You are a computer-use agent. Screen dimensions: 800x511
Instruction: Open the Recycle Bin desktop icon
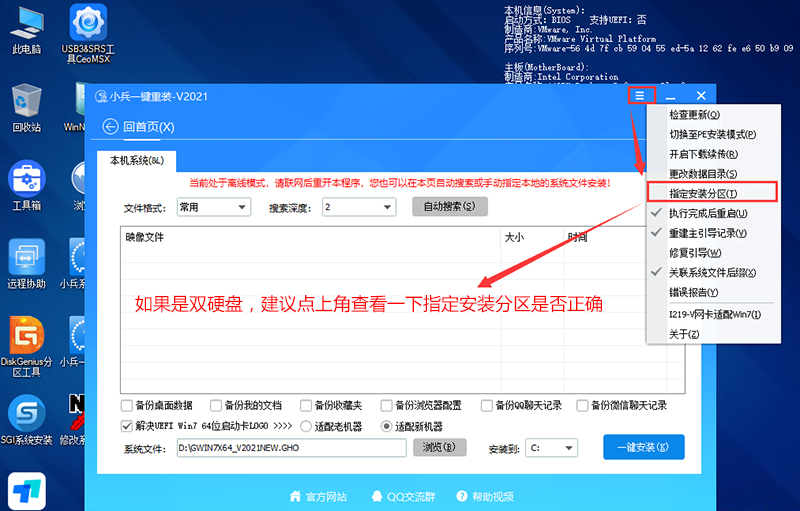tap(27, 108)
